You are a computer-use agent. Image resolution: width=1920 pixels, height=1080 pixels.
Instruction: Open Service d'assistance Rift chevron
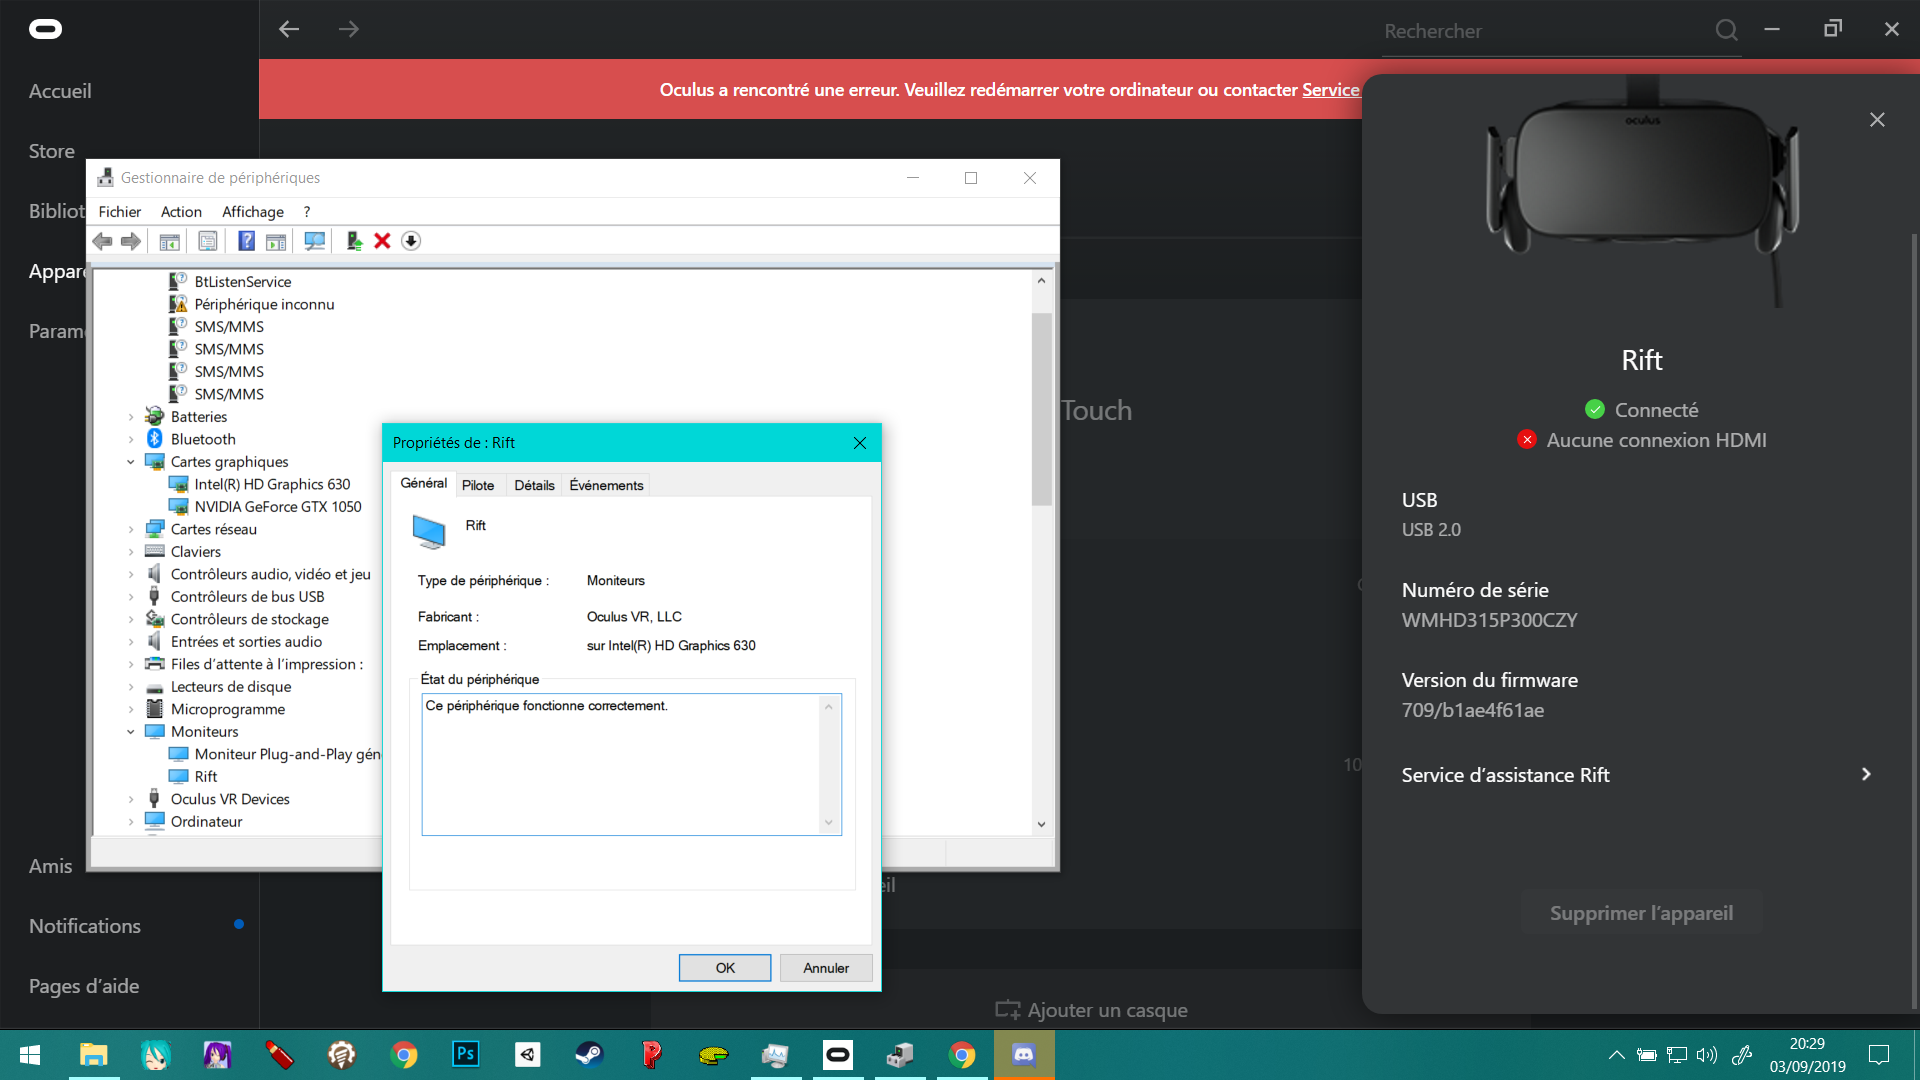(1865, 775)
